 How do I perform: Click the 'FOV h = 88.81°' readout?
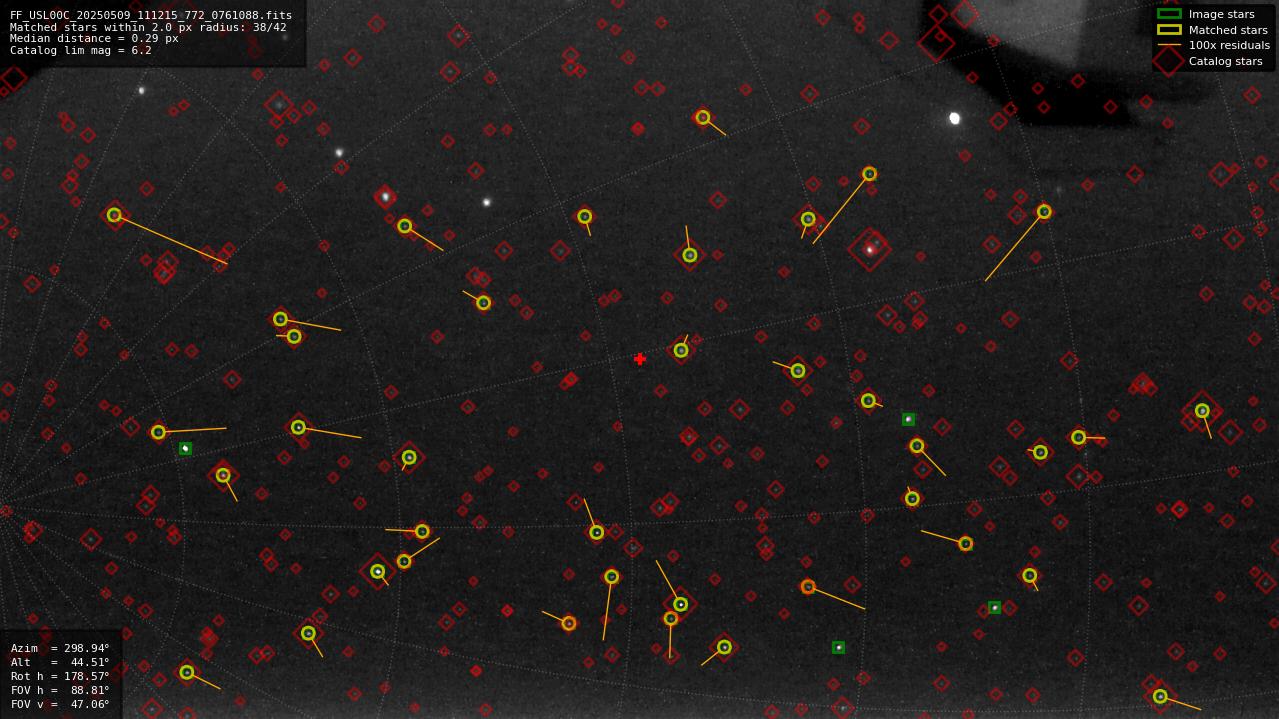click(x=60, y=690)
